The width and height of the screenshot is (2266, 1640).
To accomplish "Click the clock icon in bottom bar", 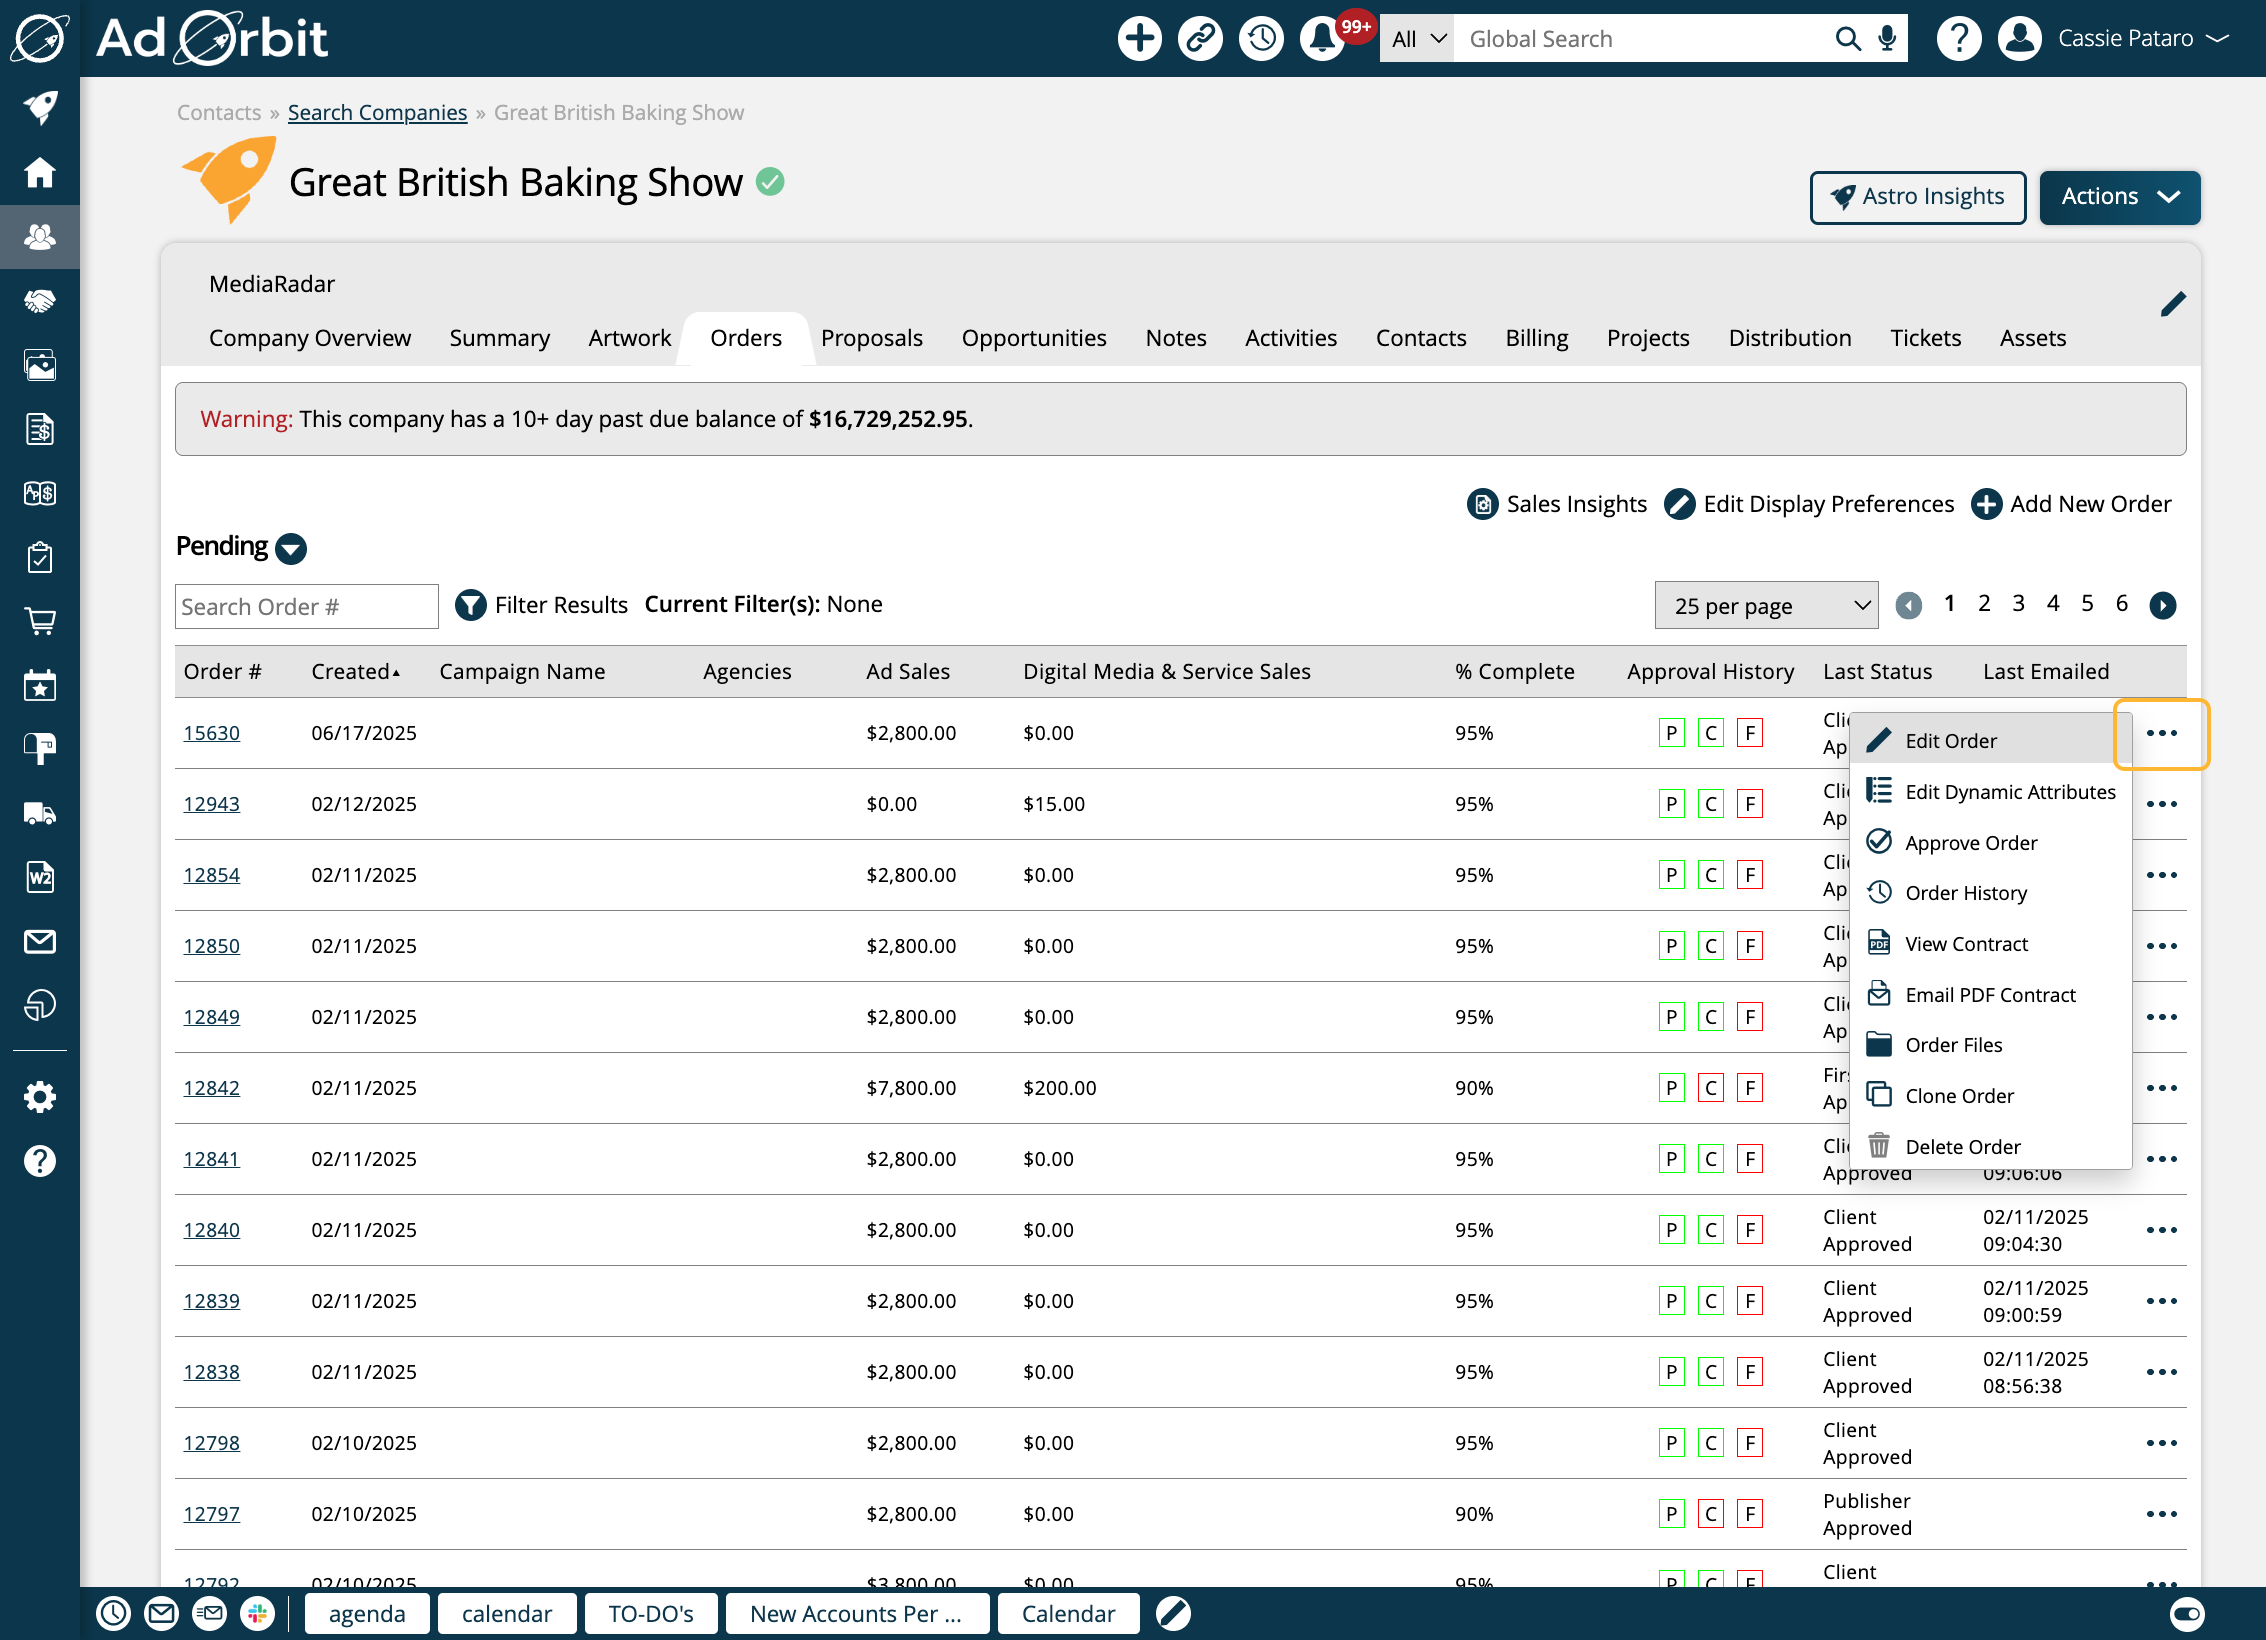I will click(113, 1613).
